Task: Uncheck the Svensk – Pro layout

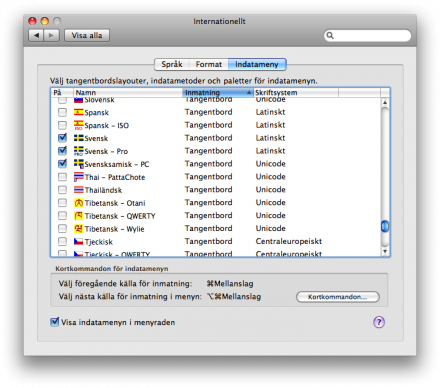Action: (62, 151)
